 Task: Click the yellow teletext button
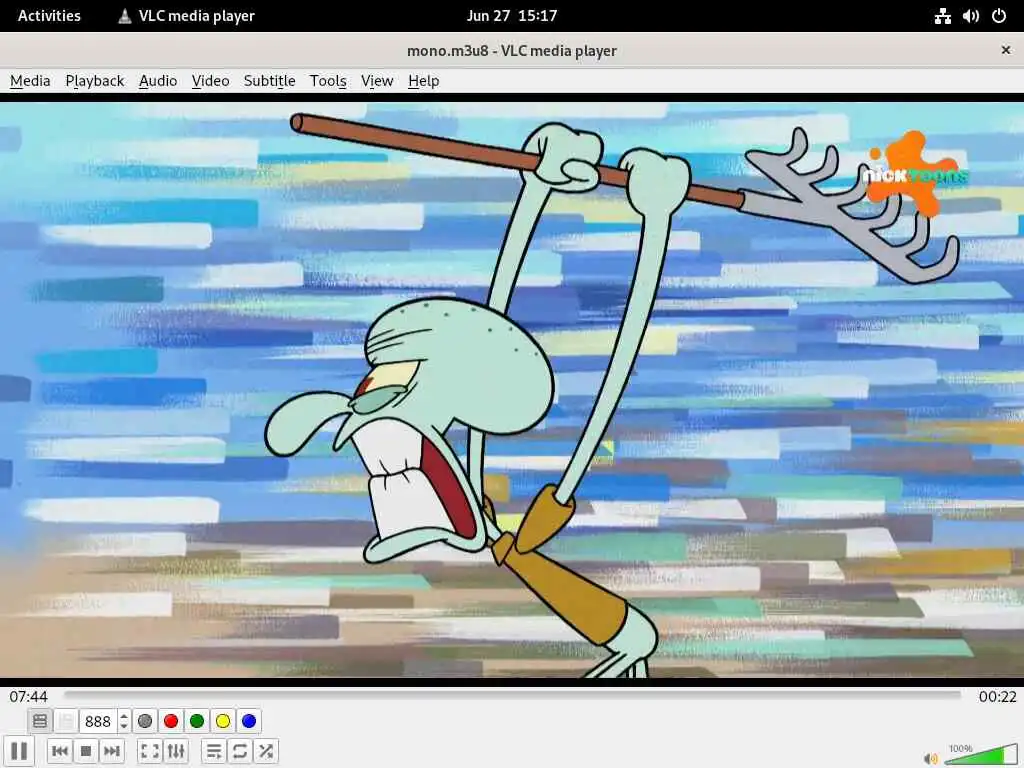(223, 721)
